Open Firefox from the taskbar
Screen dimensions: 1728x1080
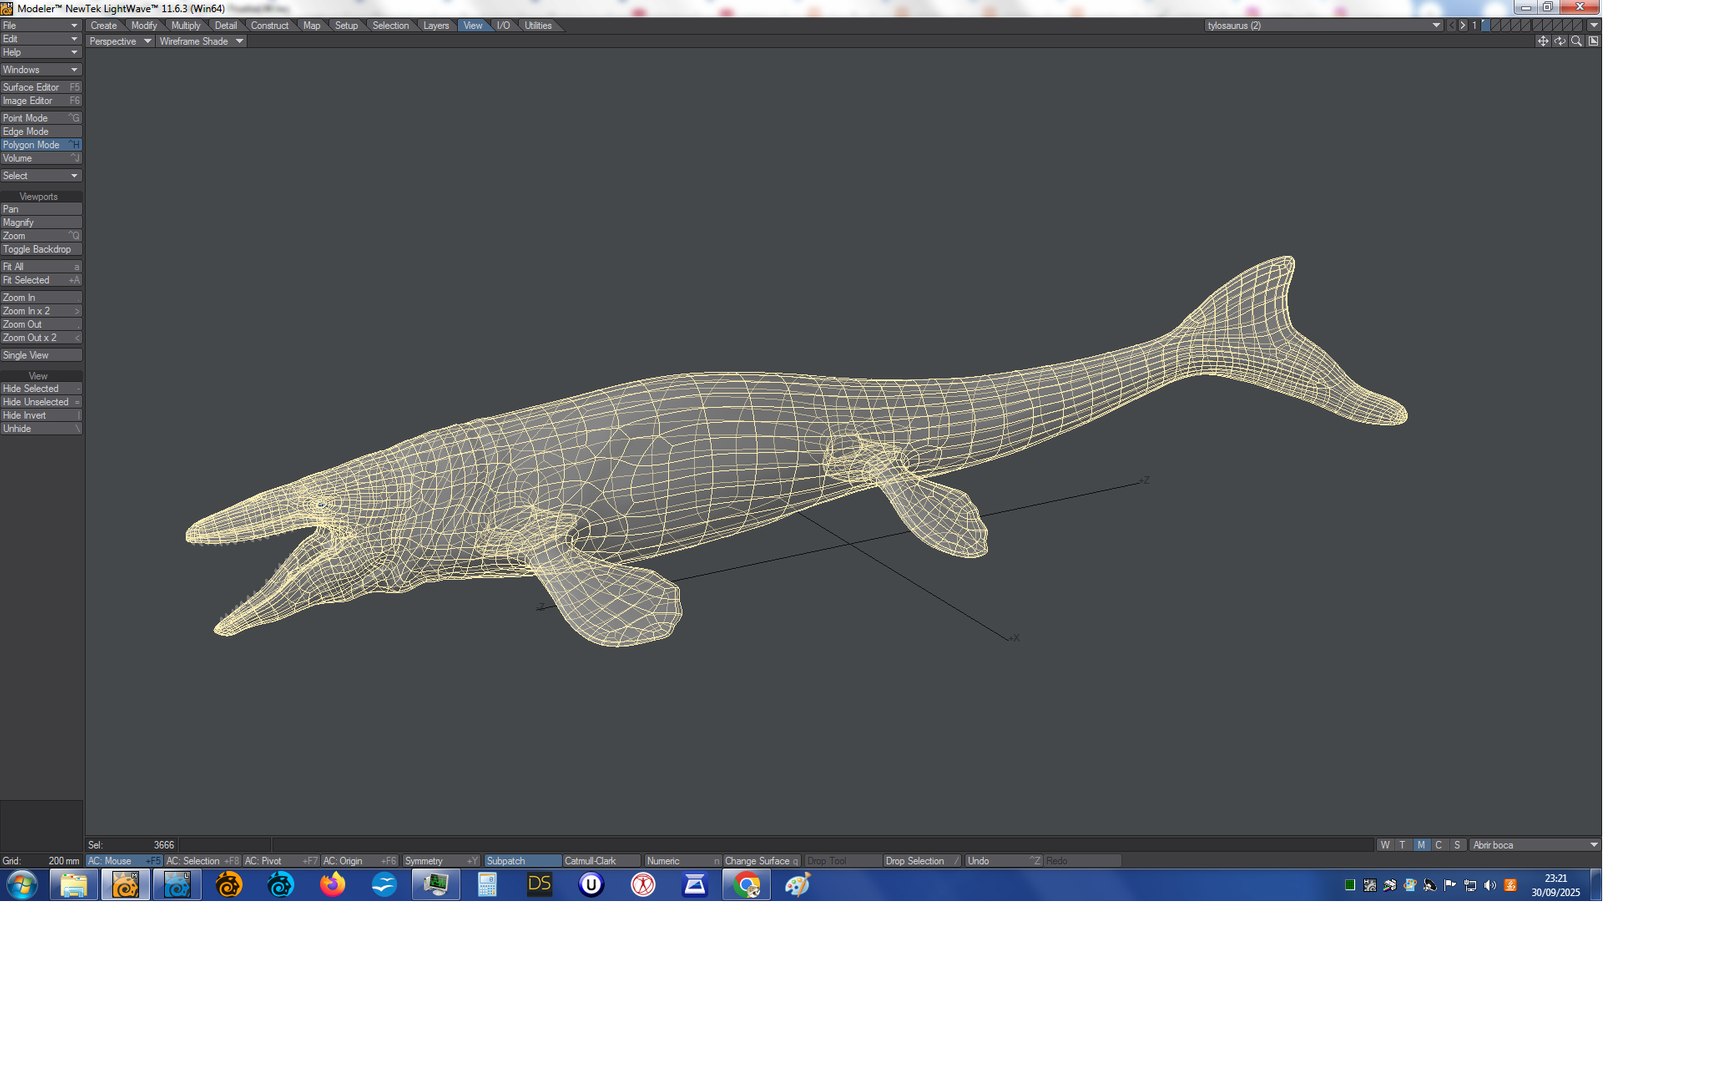pos(332,885)
